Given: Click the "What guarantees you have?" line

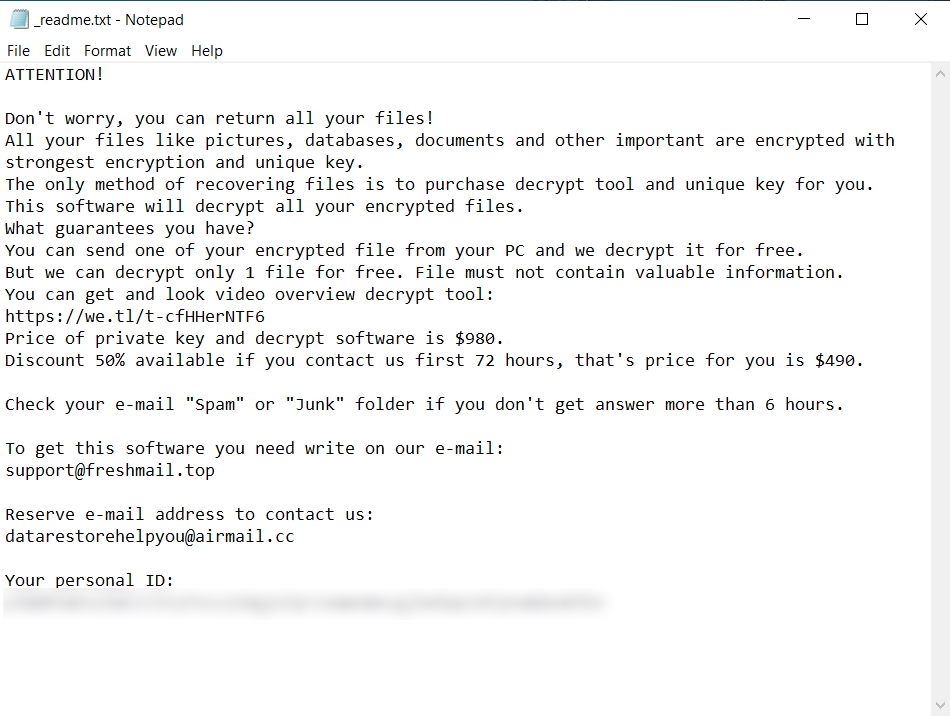Looking at the screenshot, I should click(x=130, y=228).
